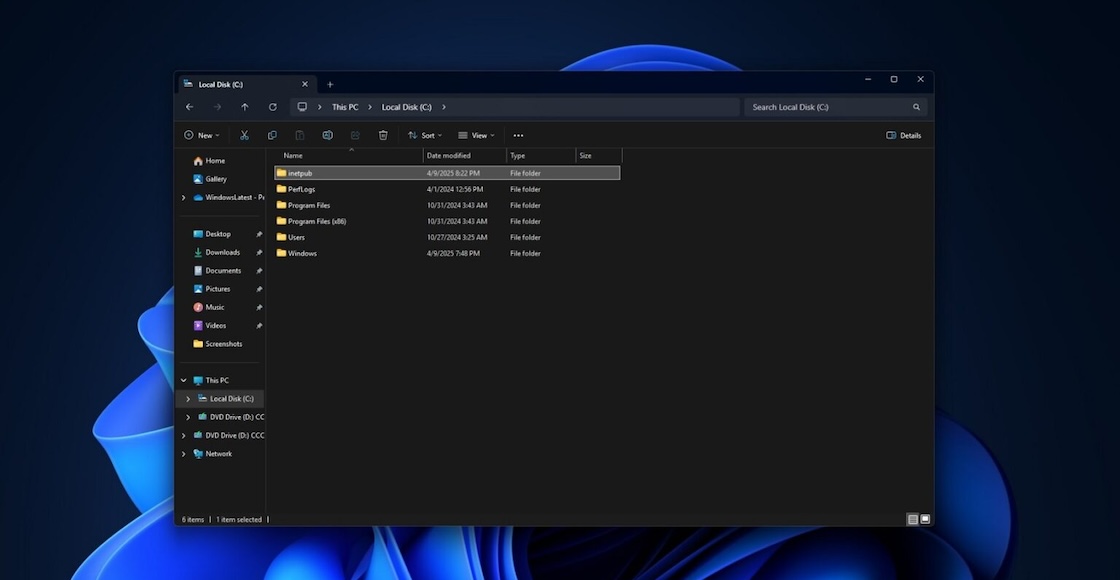
Task: Navigate back with the back arrow
Action: 190,107
